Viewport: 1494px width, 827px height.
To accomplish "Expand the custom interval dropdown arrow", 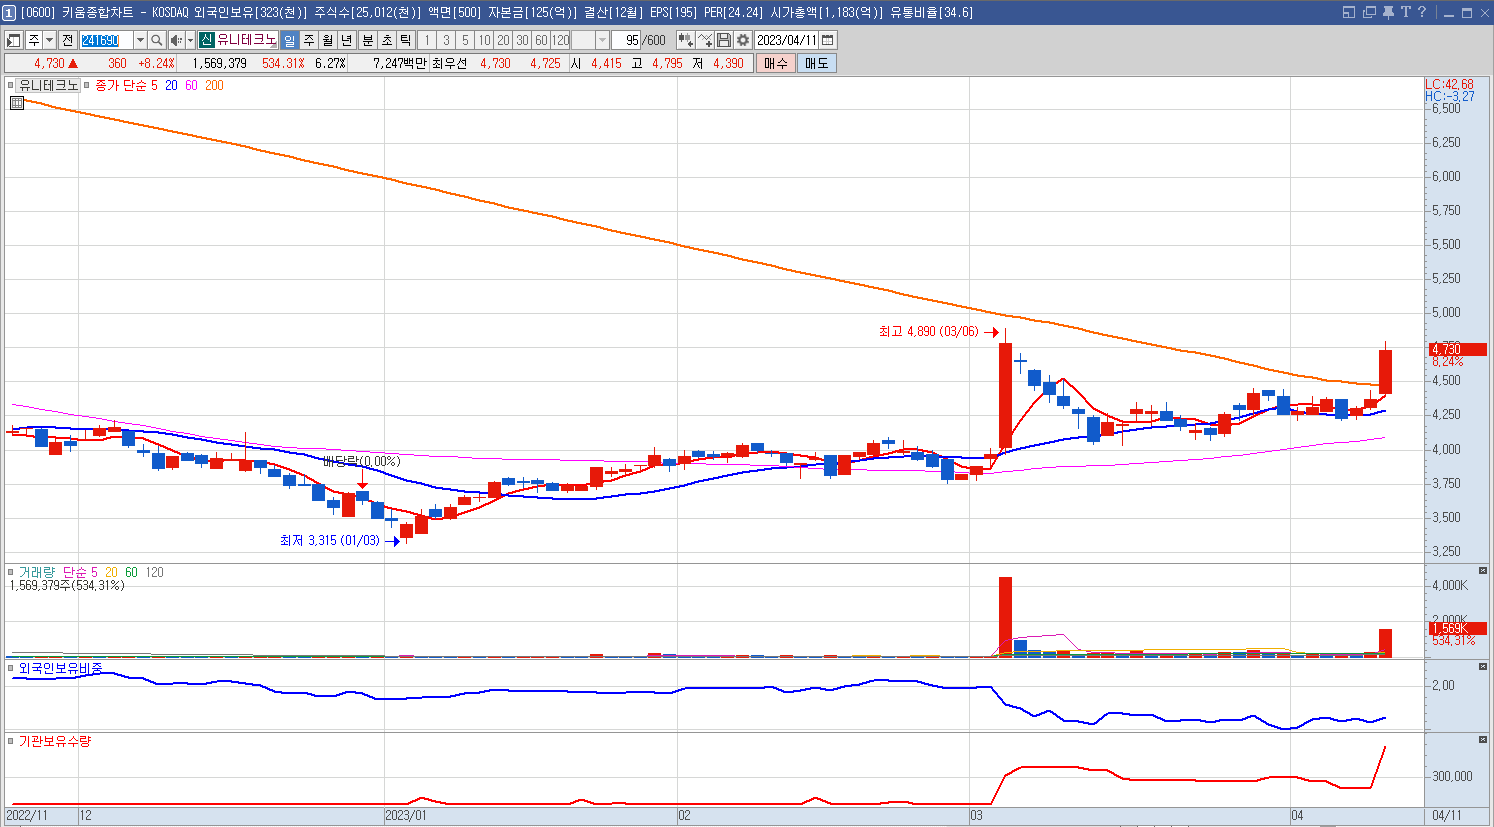I will click(602, 40).
